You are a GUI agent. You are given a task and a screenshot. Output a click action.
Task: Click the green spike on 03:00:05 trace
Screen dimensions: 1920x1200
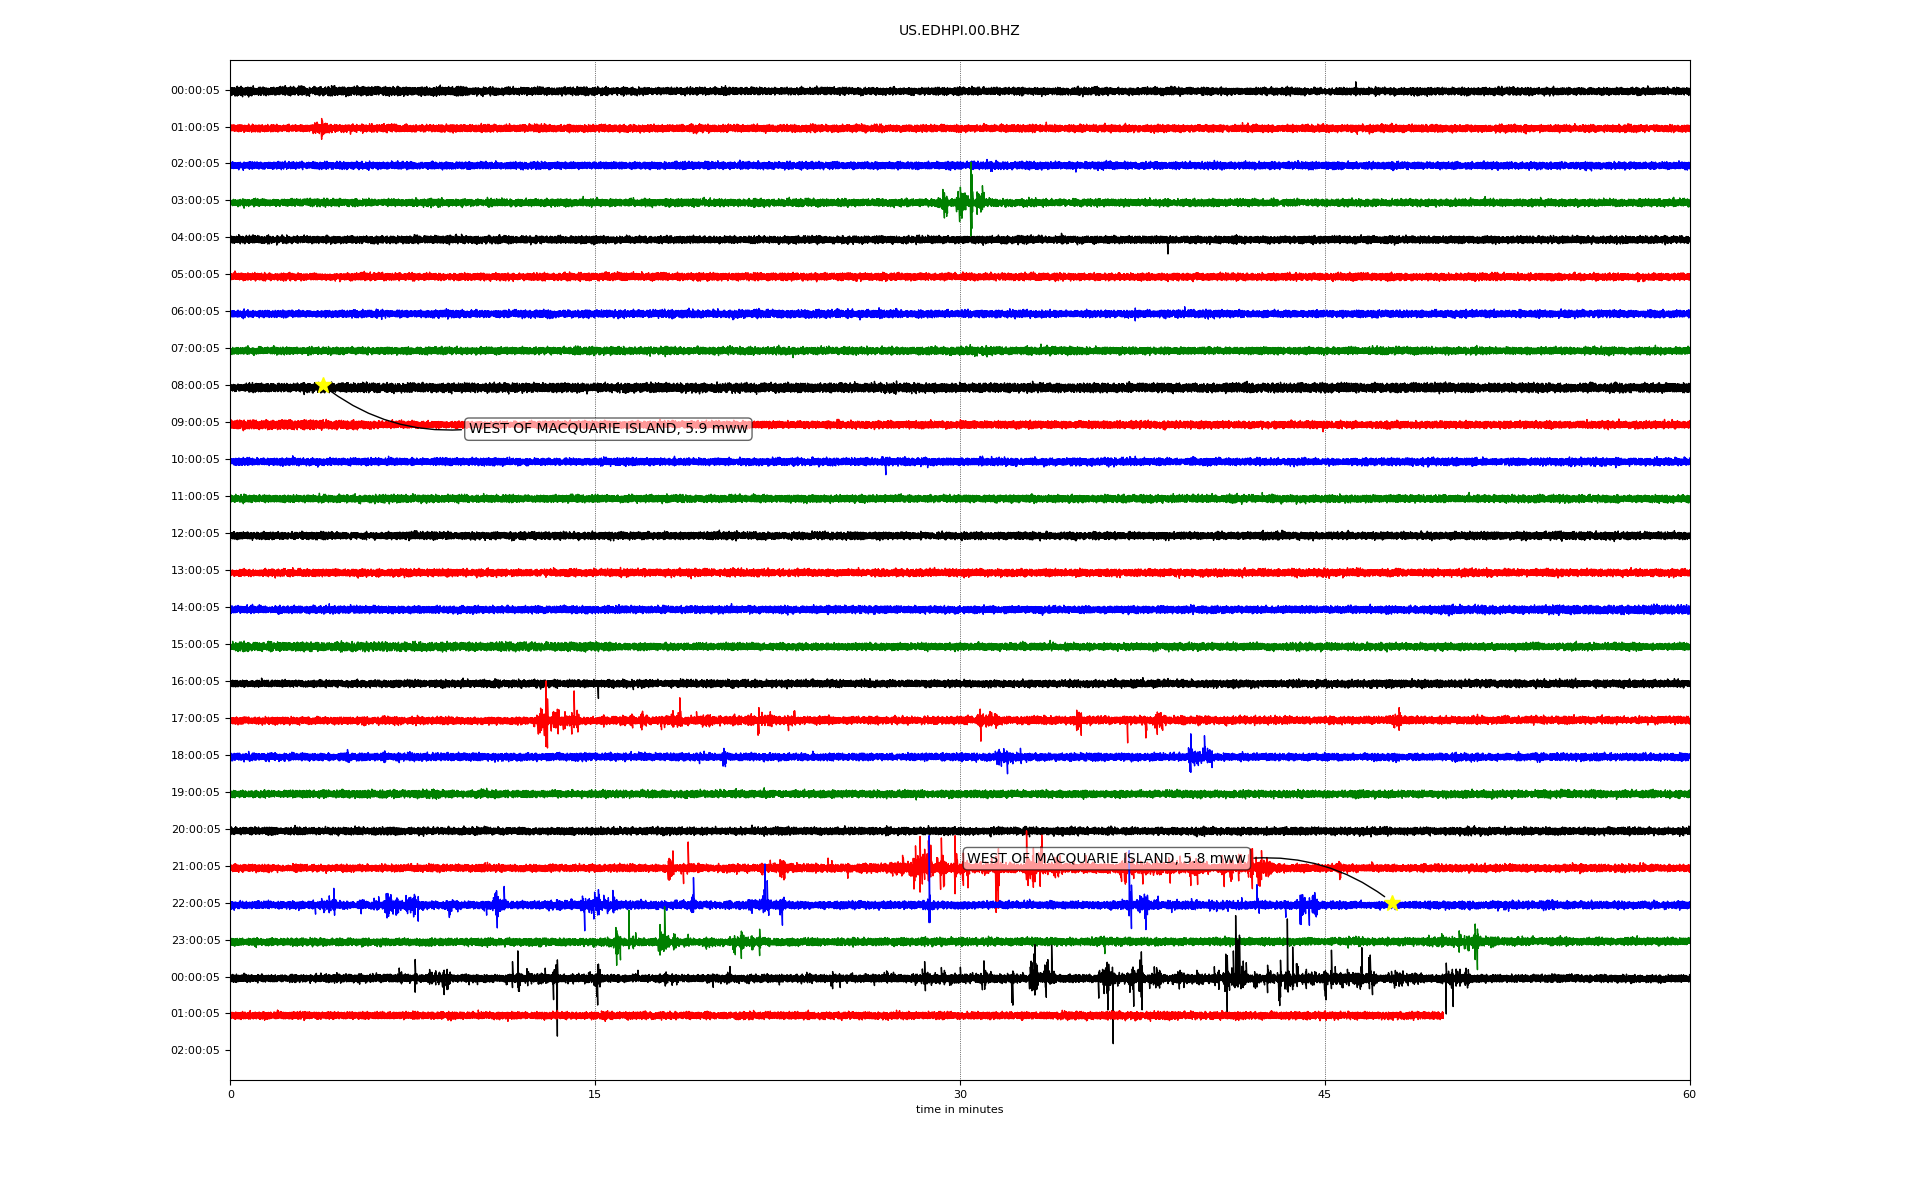[970, 200]
